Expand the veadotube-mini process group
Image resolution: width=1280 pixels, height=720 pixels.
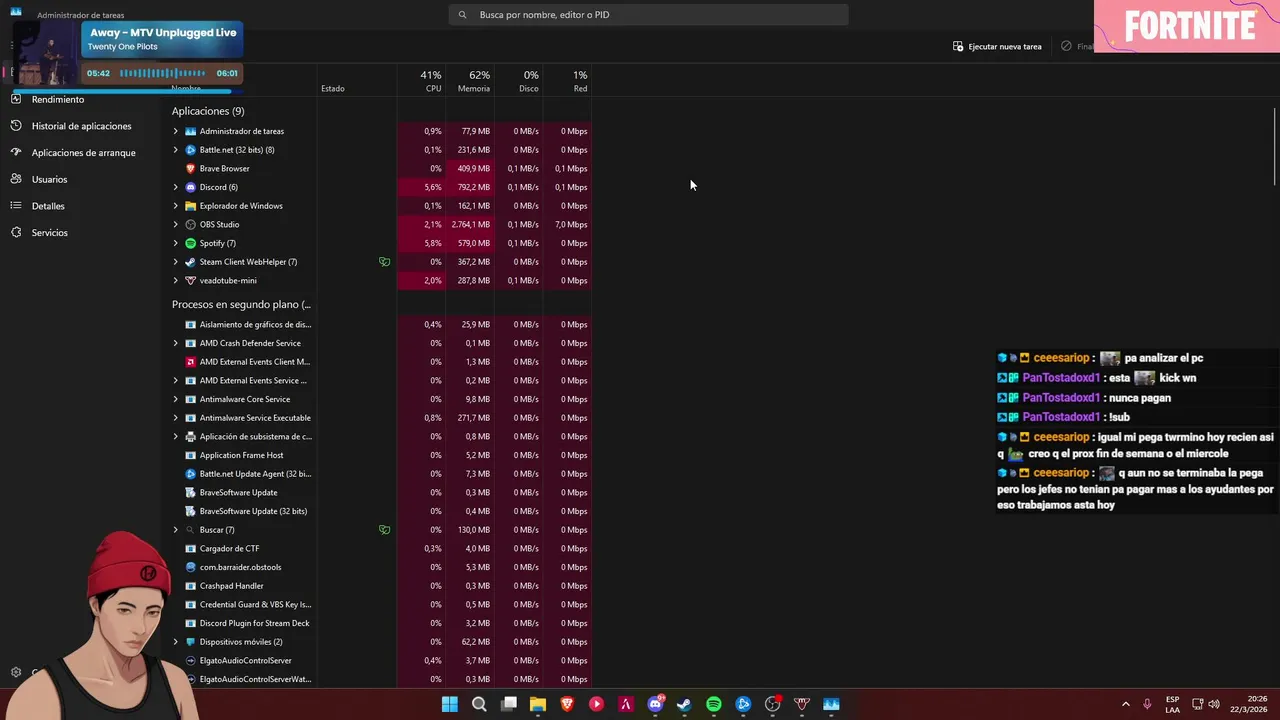175,280
